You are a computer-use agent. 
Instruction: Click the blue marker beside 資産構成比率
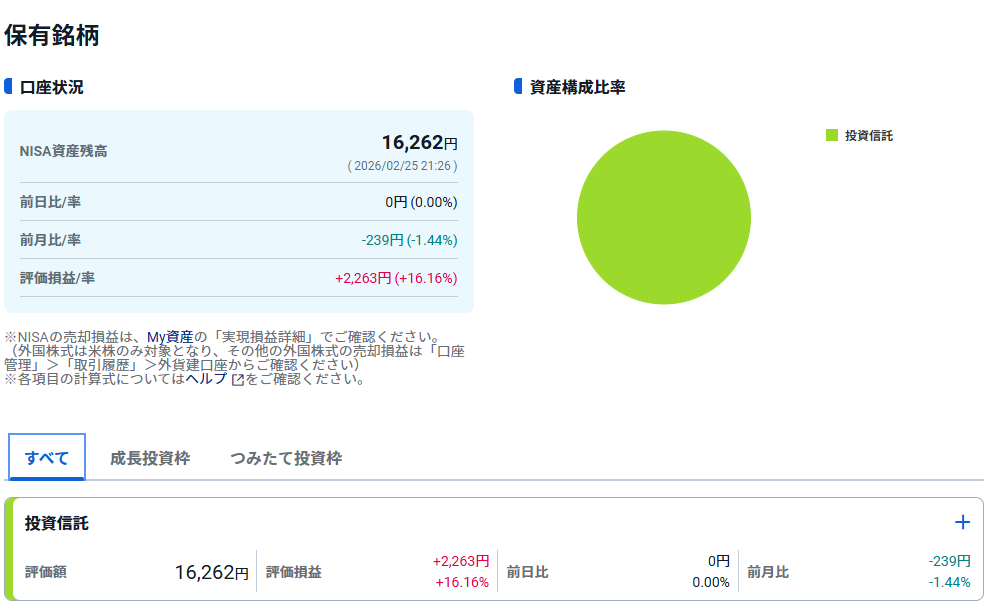tap(518, 87)
